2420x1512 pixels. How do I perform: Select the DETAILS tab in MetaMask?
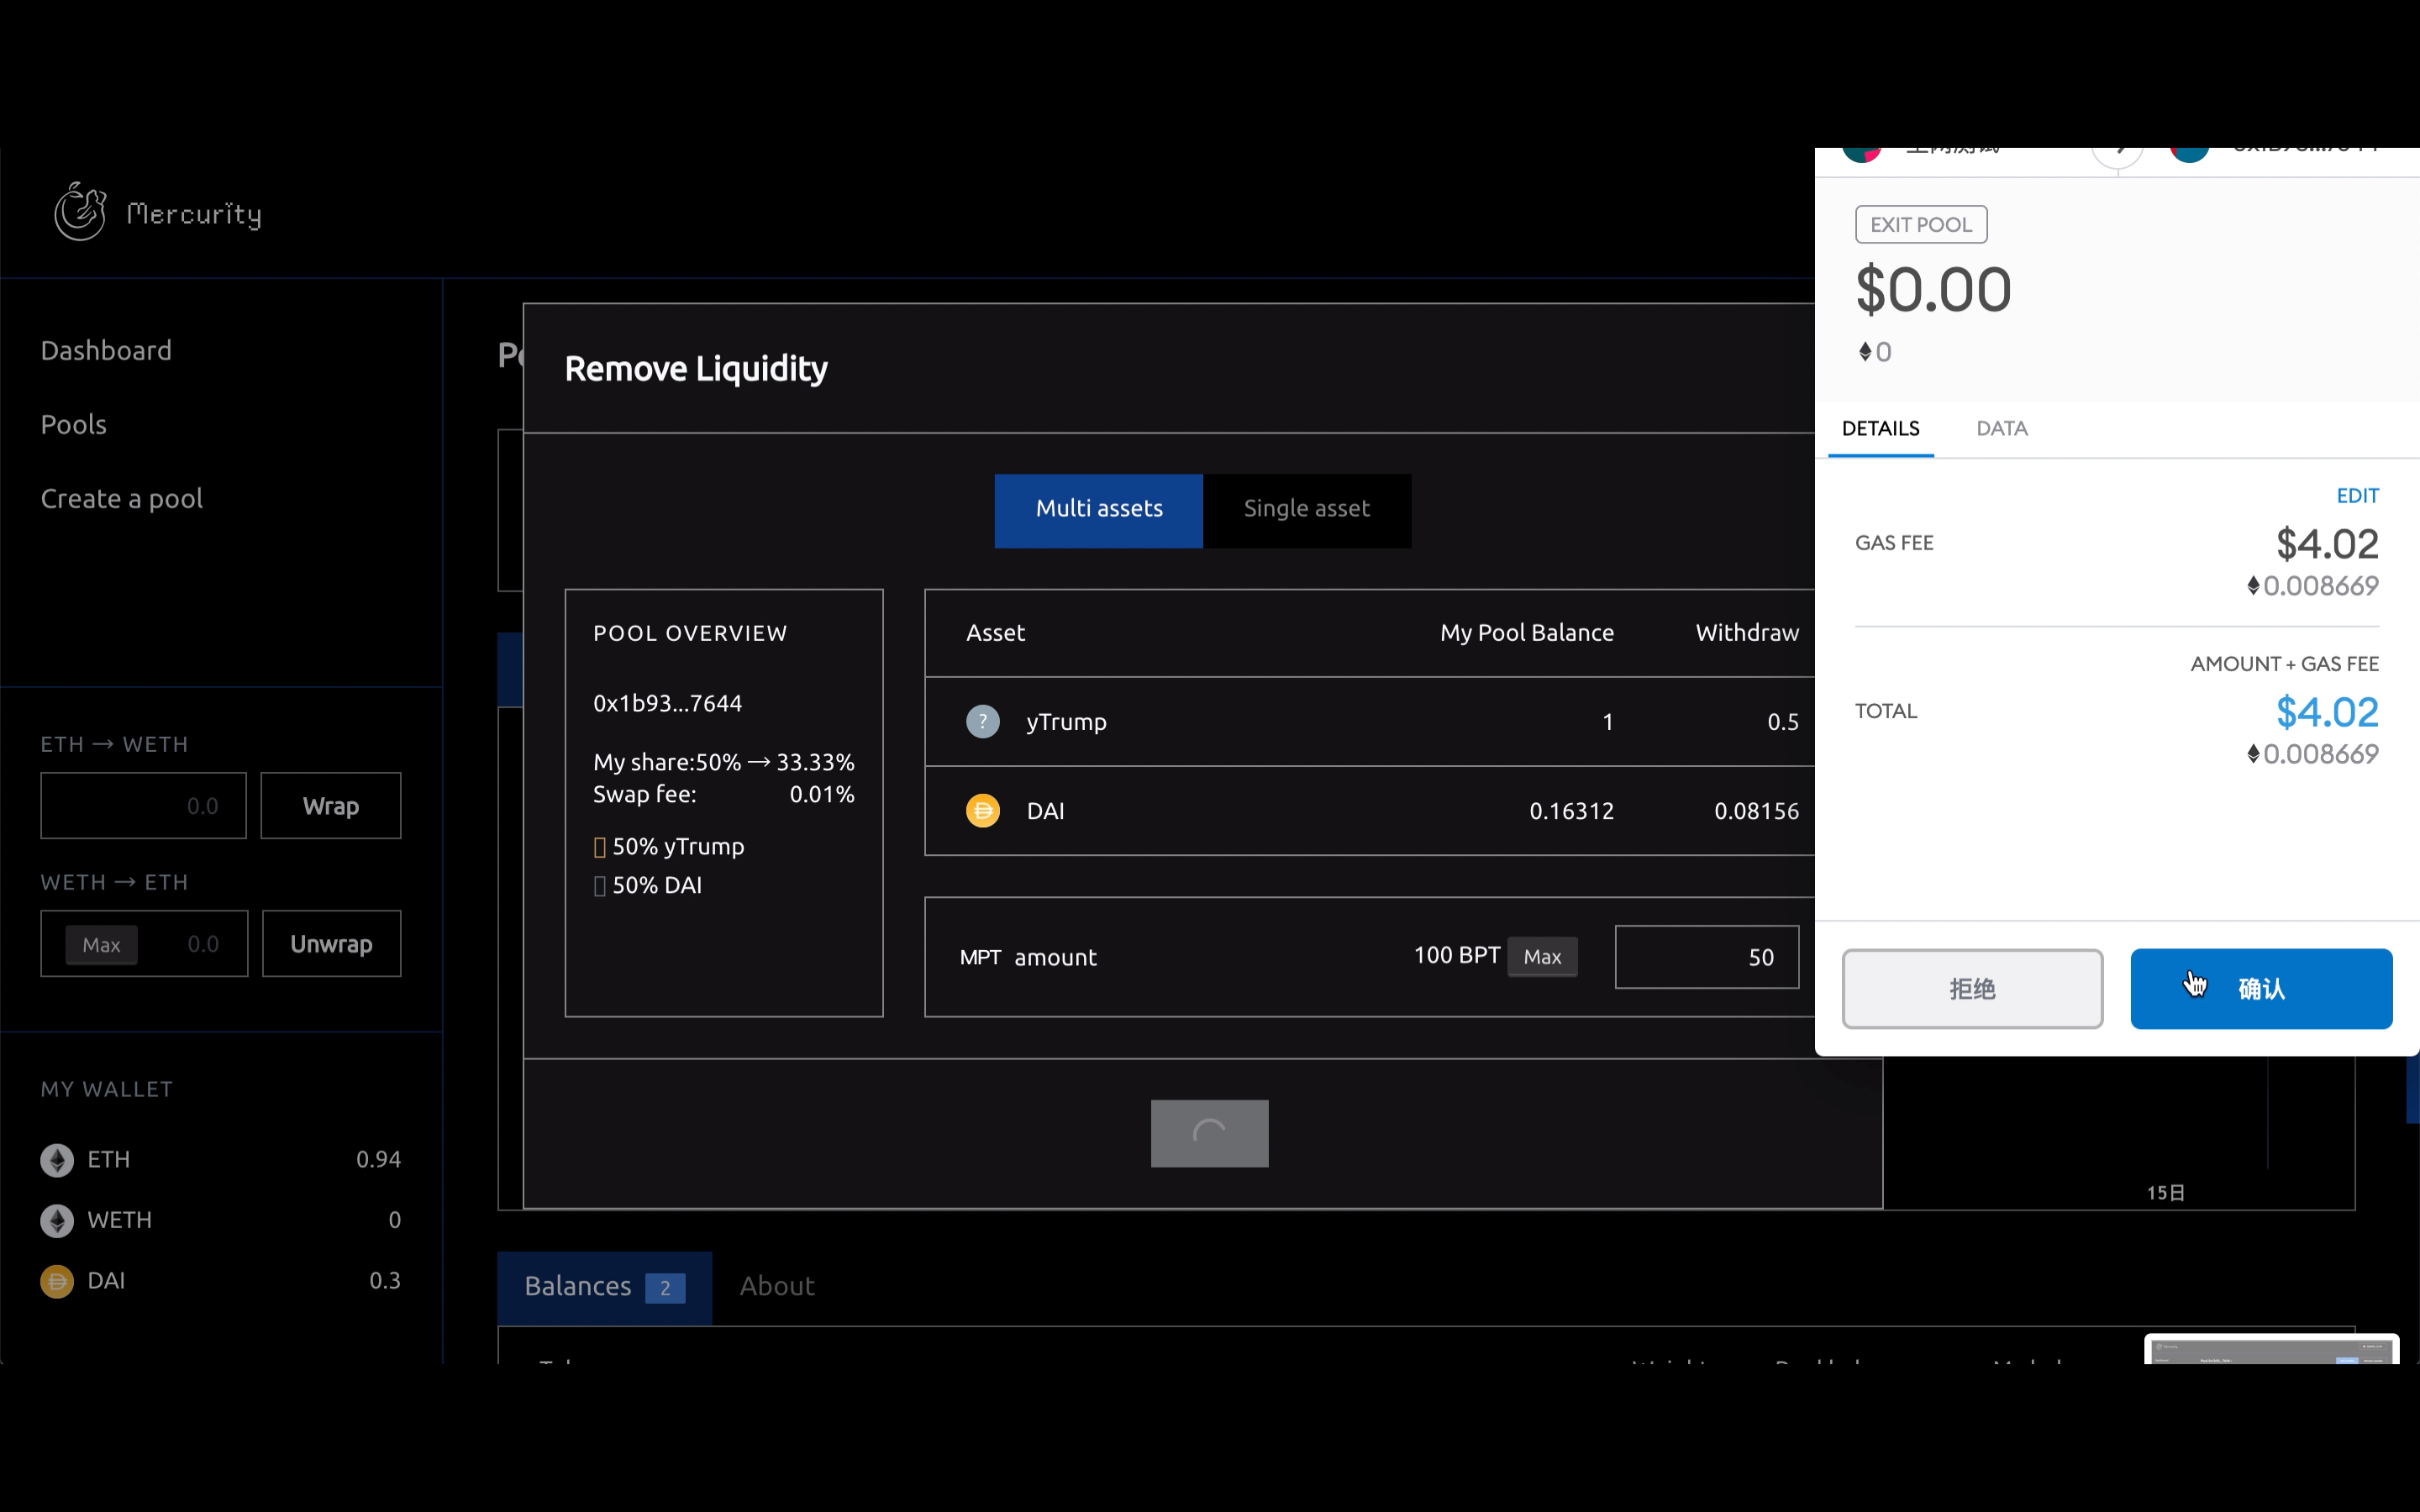(1880, 429)
